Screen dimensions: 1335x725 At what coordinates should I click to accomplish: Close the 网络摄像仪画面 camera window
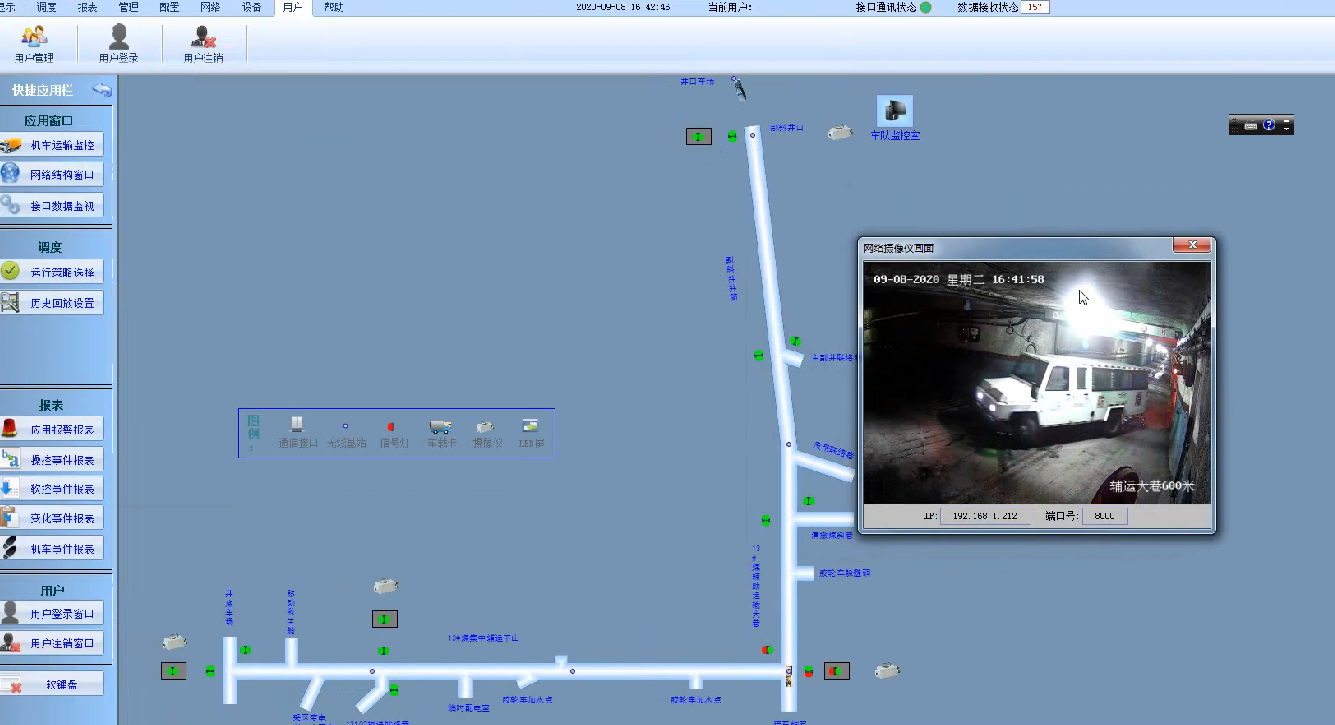point(1192,246)
